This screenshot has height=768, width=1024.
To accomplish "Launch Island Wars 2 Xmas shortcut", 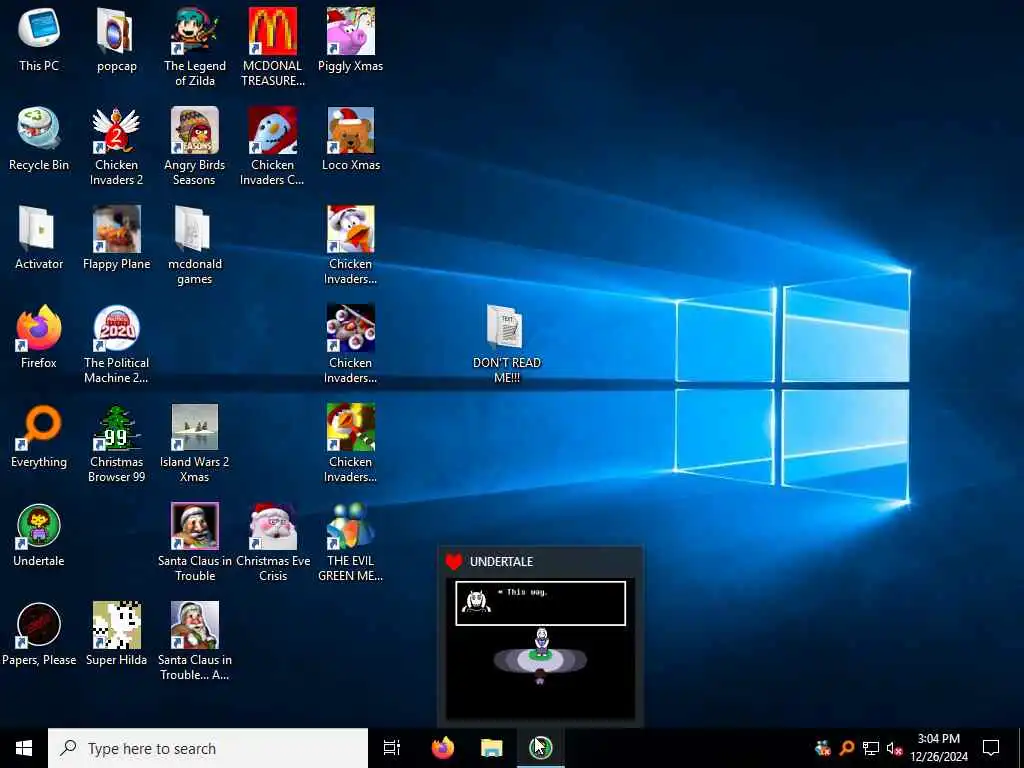I will point(195,444).
